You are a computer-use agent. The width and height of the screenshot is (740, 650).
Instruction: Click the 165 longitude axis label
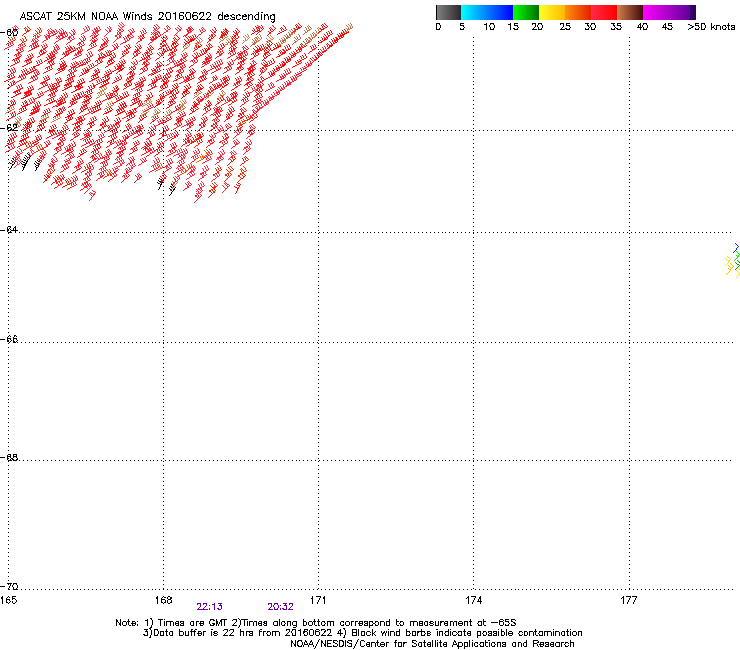(8, 600)
